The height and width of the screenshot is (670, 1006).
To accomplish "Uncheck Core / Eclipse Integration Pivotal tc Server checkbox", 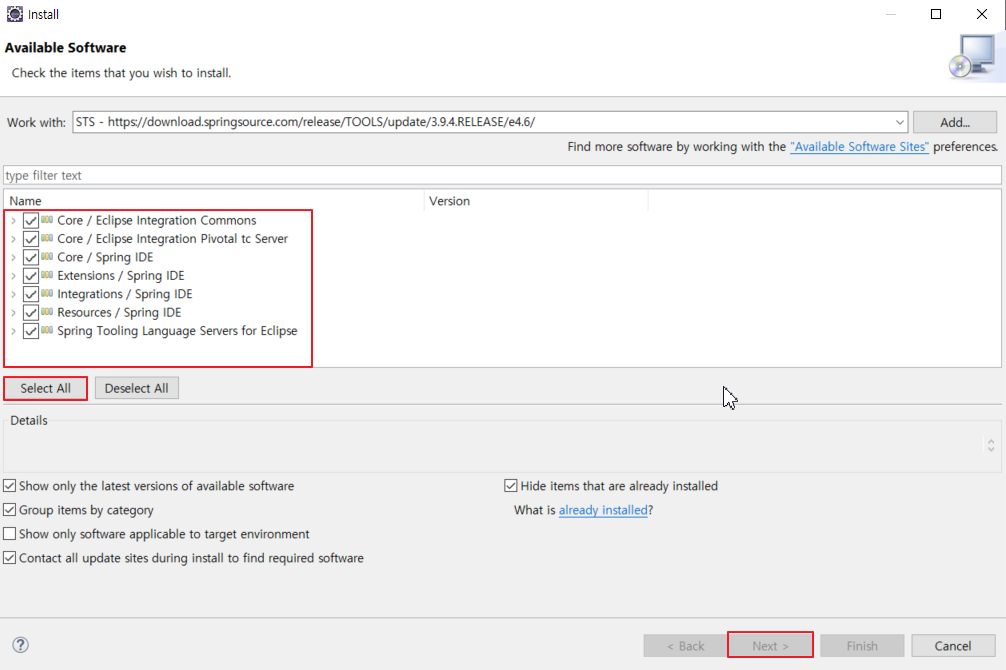I will pyautogui.click(x=30, y=239).
